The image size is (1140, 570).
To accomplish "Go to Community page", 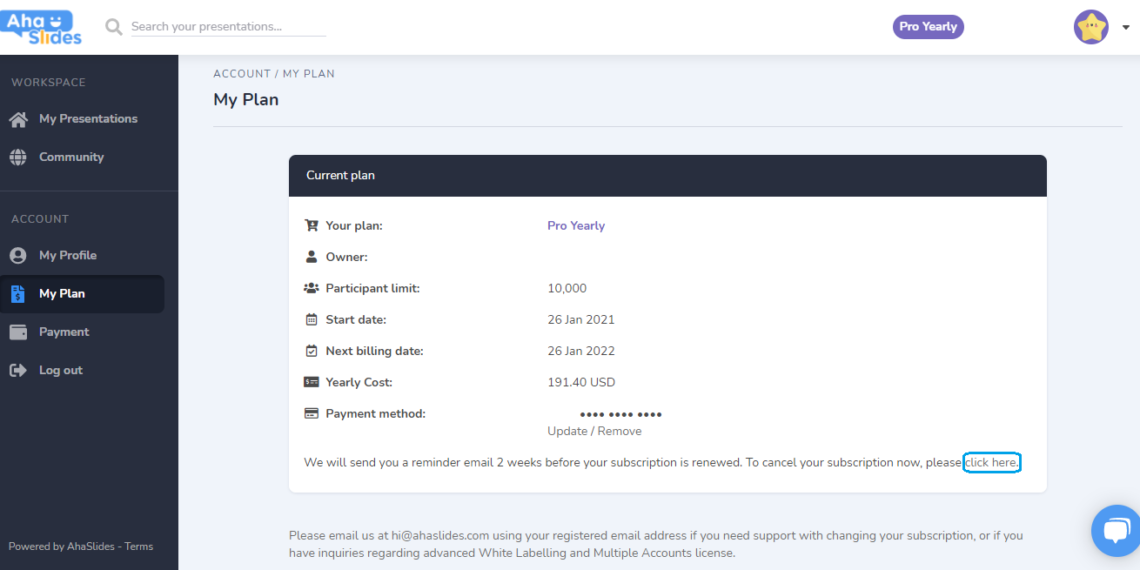I will [71, 157].
